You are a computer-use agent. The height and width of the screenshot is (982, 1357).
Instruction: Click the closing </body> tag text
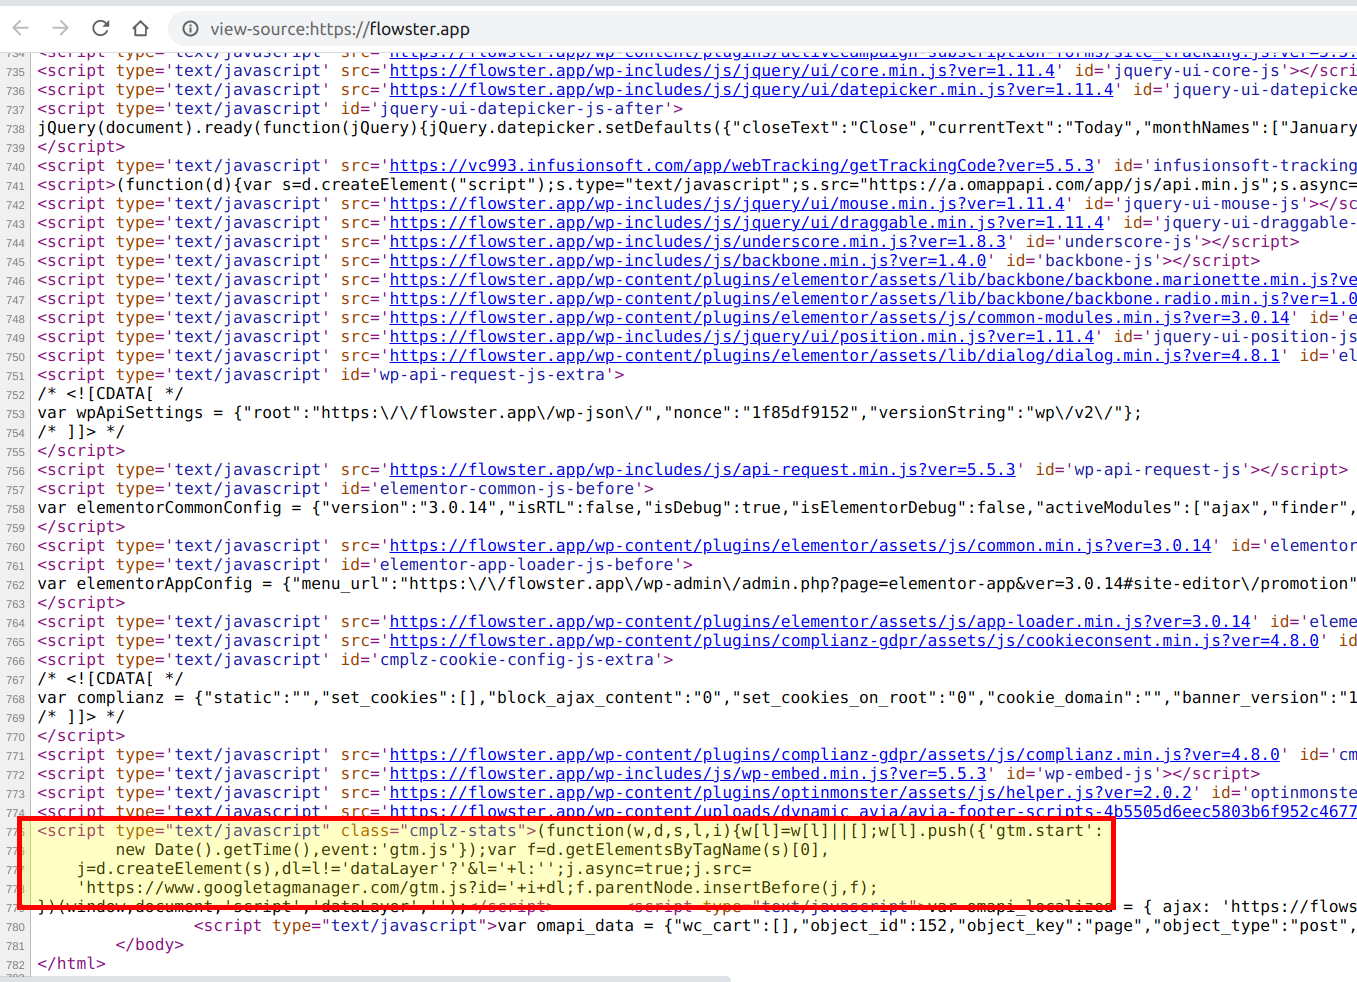(150, 945)
